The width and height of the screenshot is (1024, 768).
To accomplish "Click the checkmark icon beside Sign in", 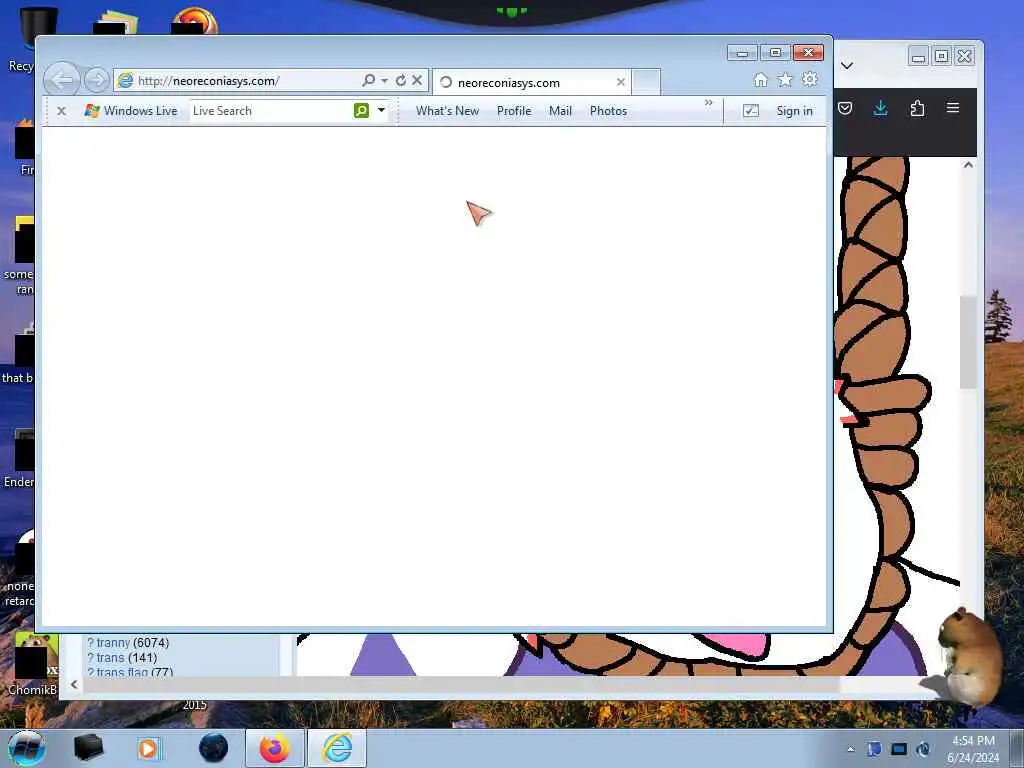I will tap(751, 111).
